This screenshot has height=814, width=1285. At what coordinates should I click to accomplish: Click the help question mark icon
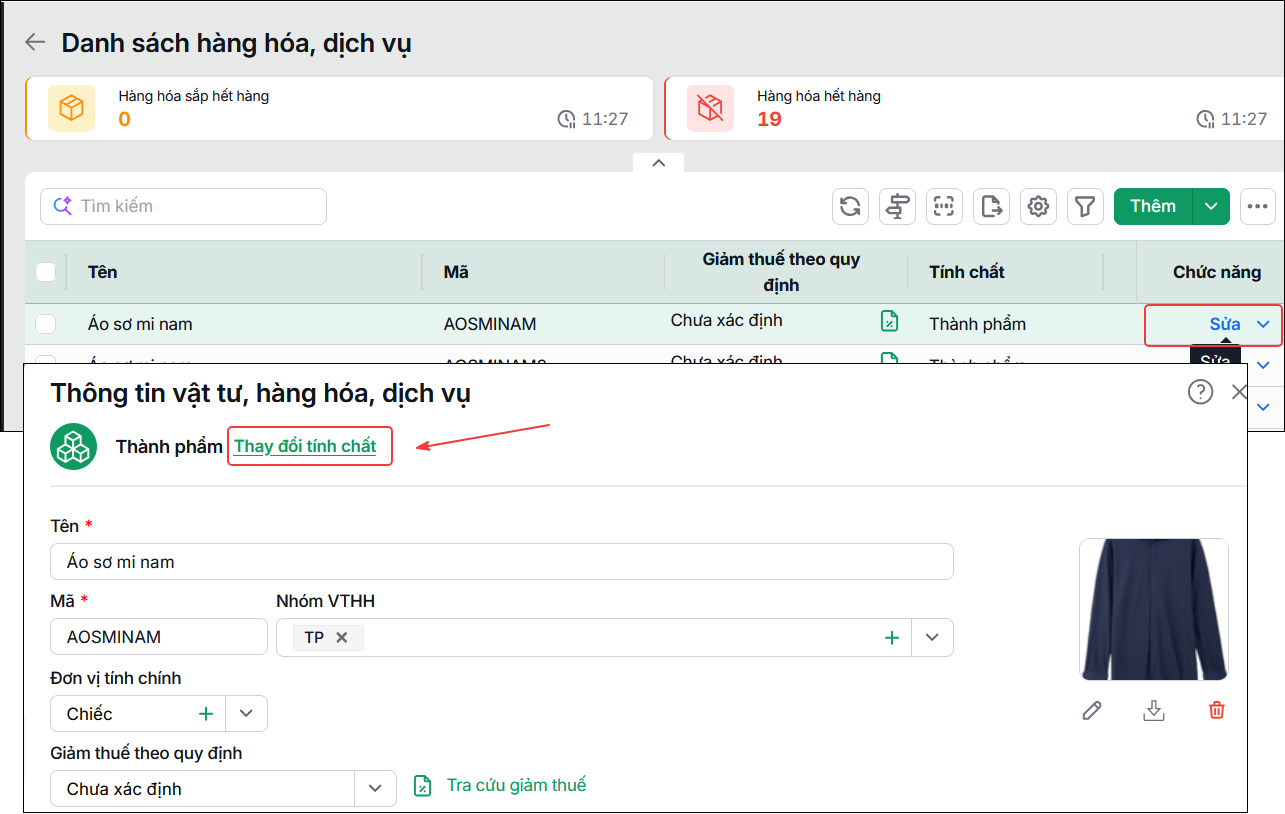click(x=1200, y=392)
